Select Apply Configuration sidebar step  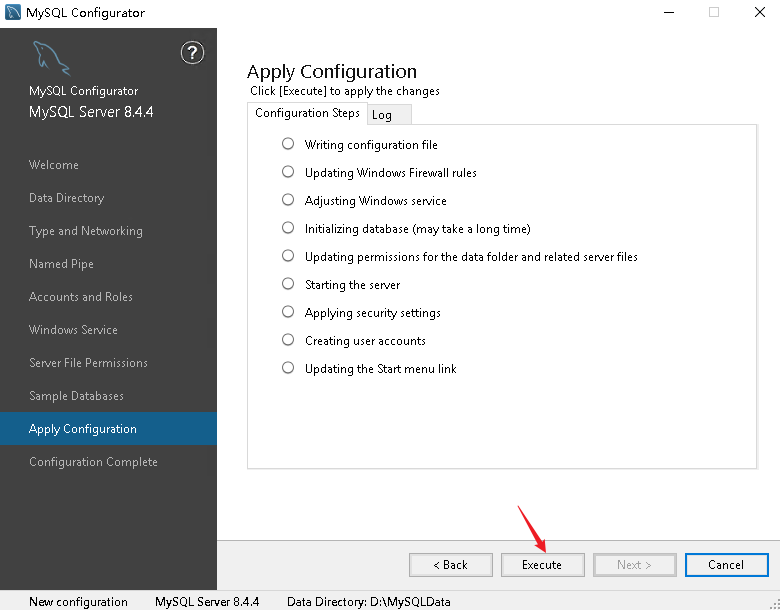click(x=108, y=428)
